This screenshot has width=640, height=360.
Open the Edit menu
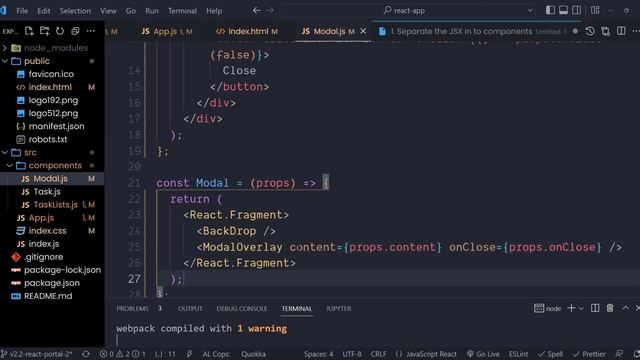coord(44,11)
